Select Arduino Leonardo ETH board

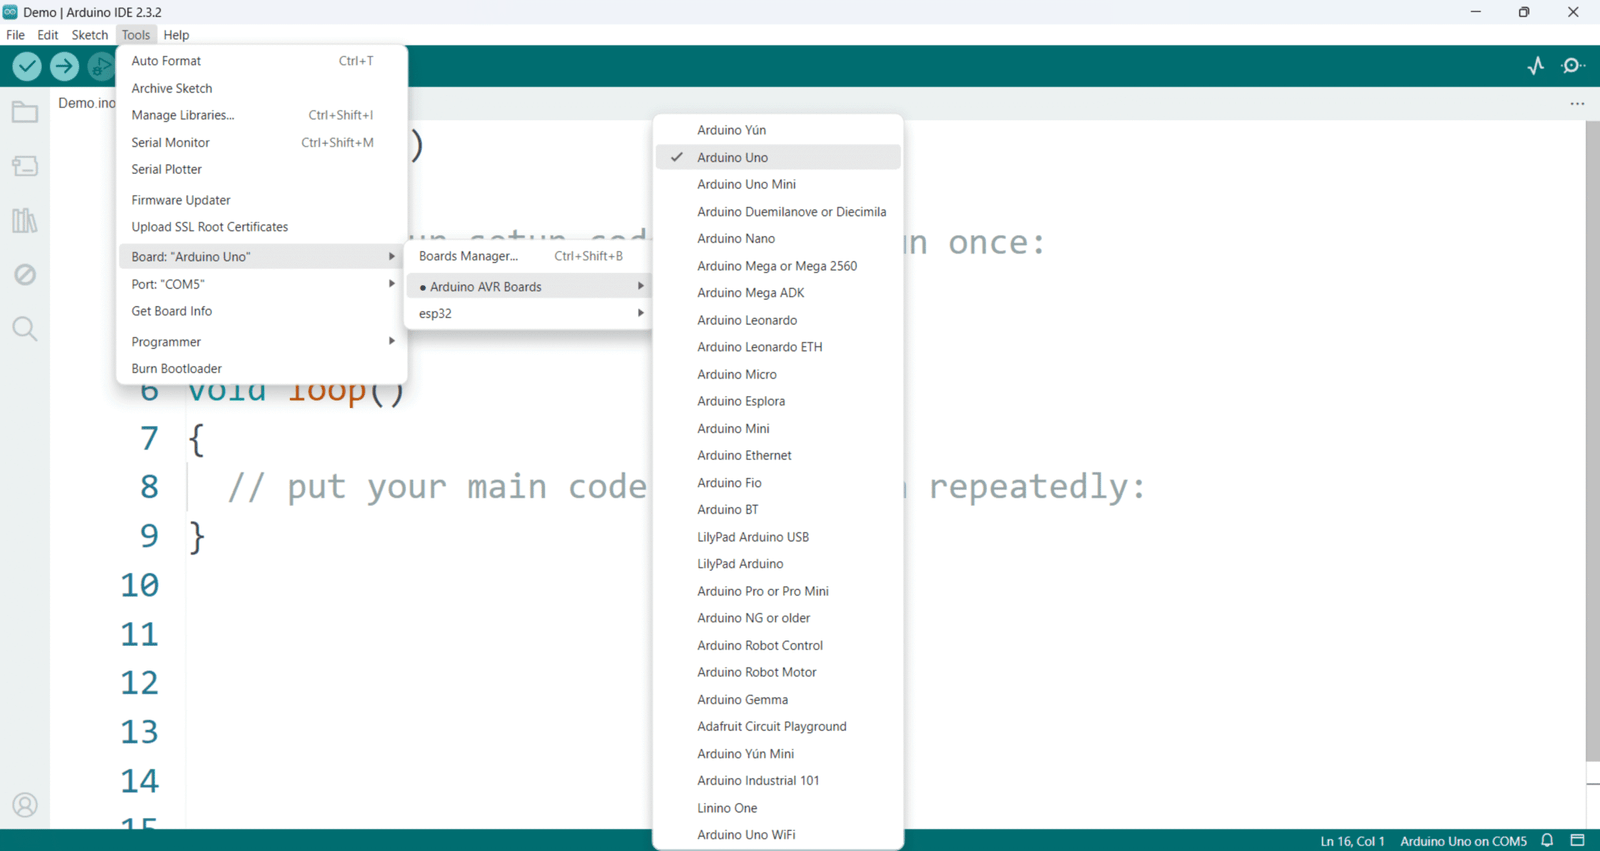tap(778, 347)
